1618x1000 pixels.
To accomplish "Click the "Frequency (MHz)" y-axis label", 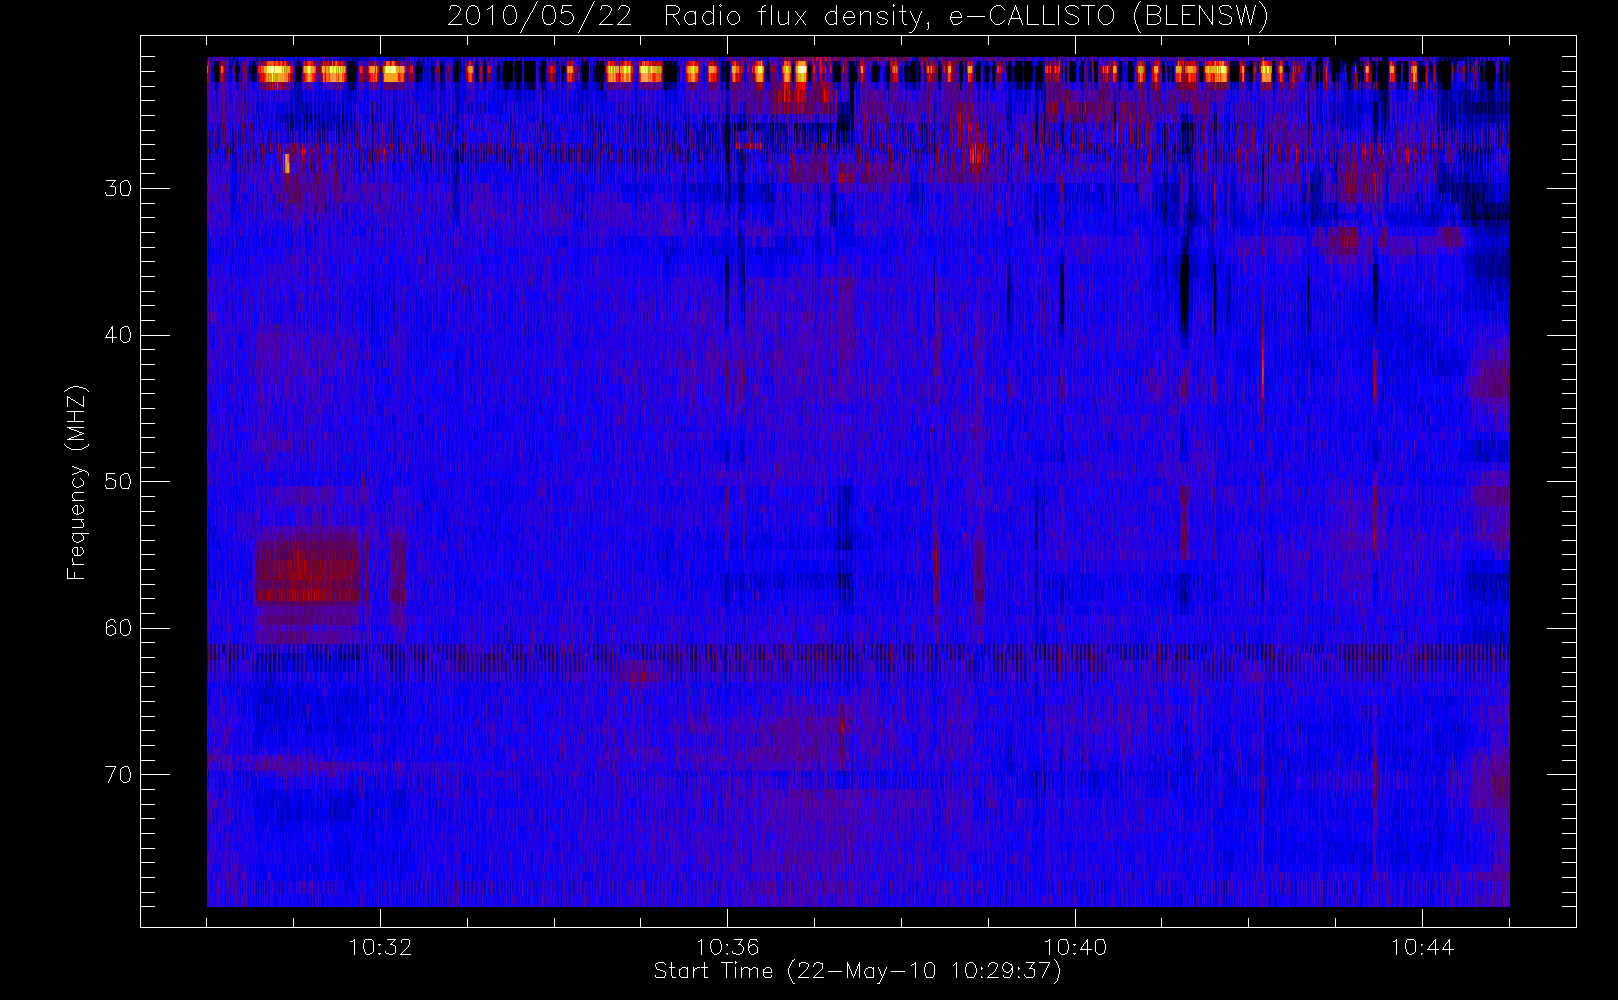I will tap(77, 482).
